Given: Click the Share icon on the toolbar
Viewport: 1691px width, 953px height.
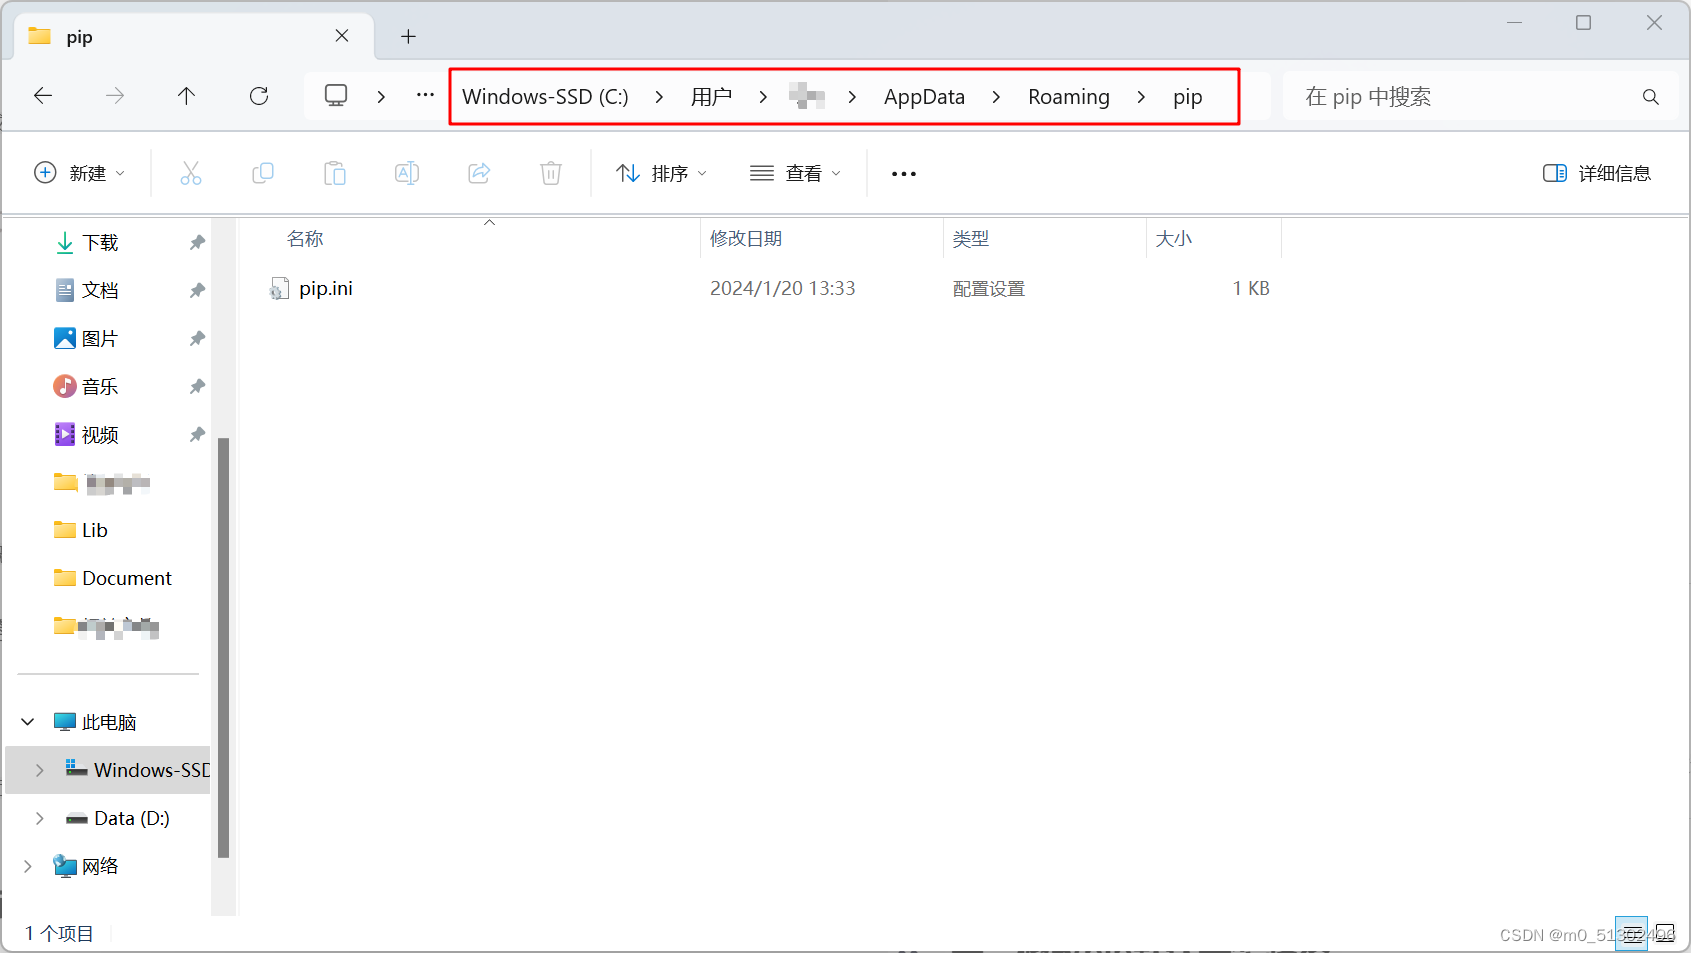Looking at the screenshot, I should (479, 172).
